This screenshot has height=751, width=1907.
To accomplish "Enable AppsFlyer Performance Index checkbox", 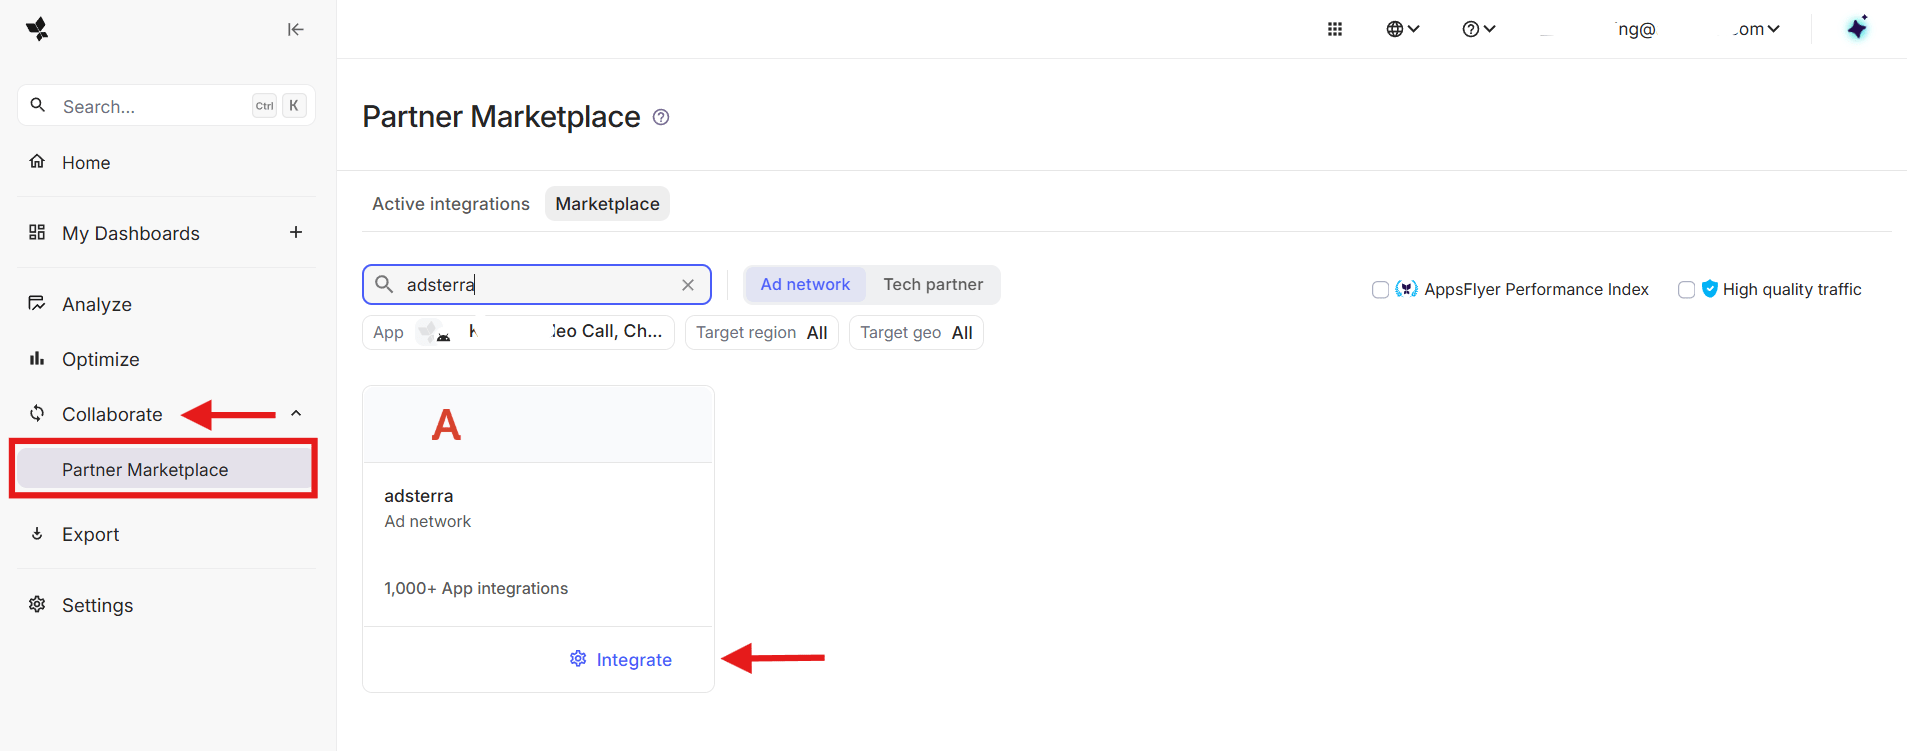I will [1380, 290].
